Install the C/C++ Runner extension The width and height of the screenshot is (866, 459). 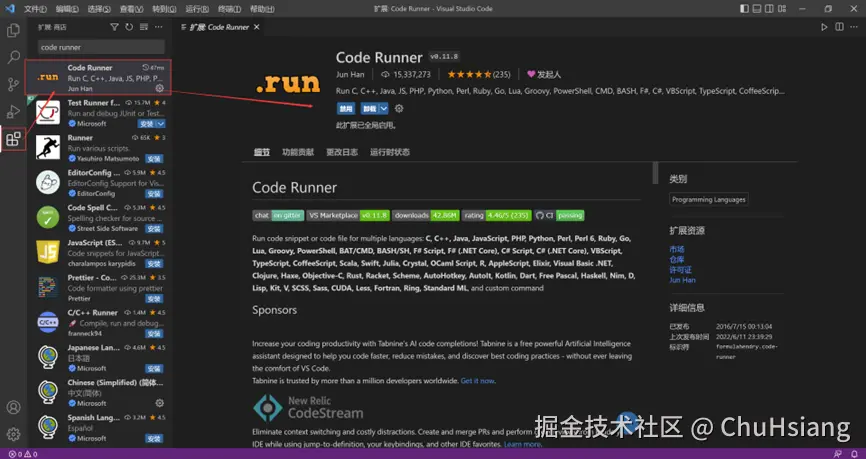point(154,334)
